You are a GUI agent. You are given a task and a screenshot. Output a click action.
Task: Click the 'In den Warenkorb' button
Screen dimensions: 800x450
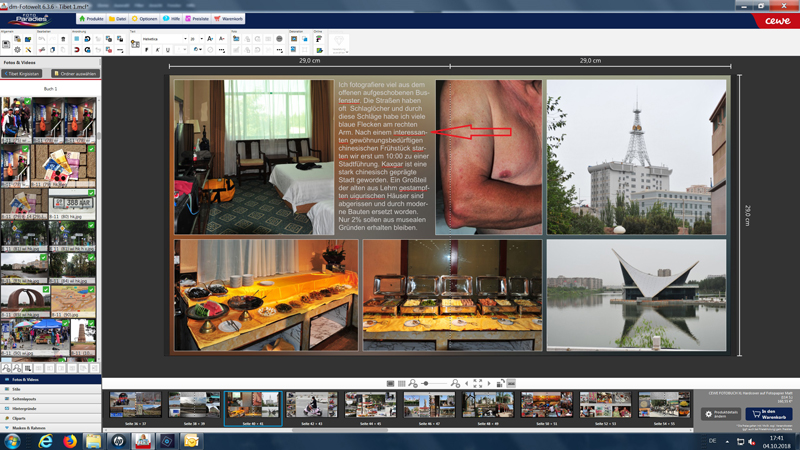768,413
